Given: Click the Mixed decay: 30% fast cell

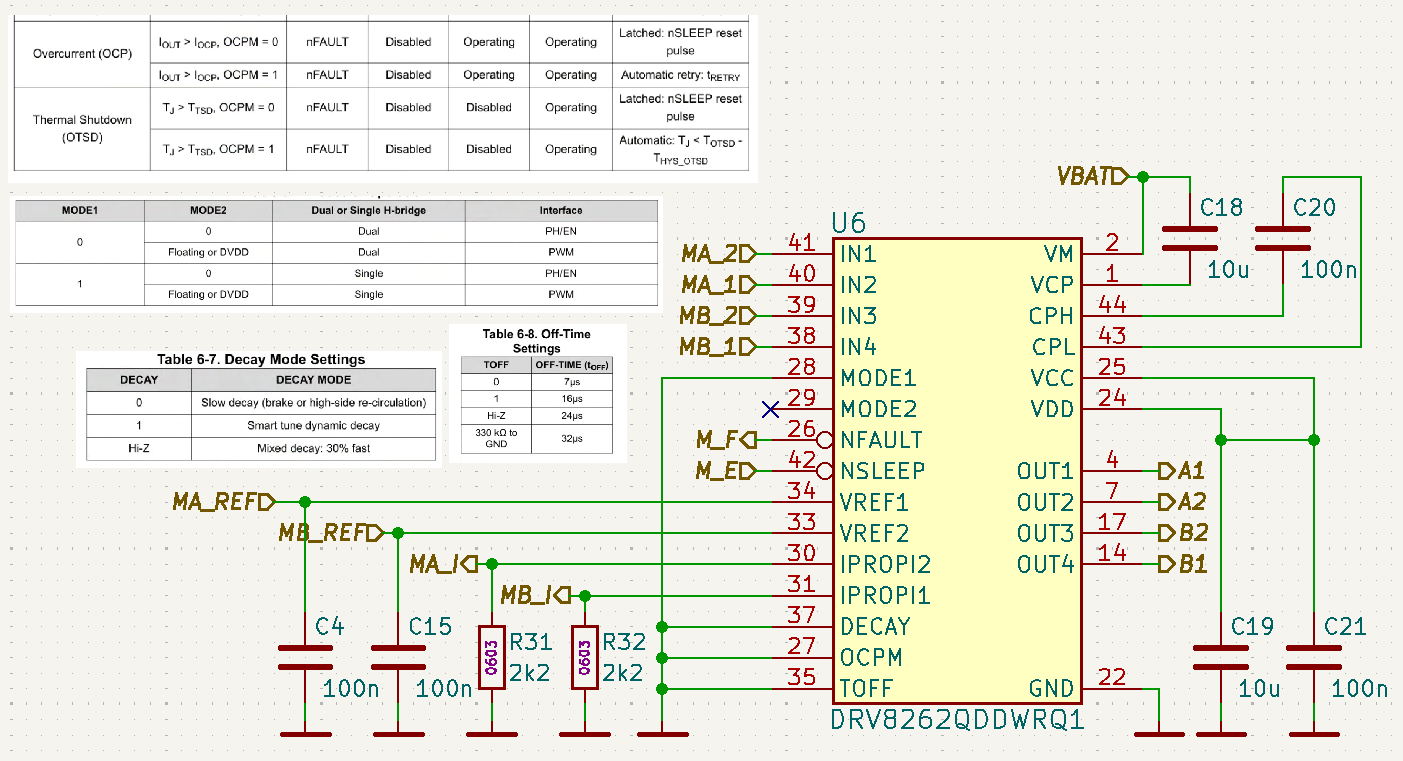Looking at the screenshot, I should [x=312, y=448].
